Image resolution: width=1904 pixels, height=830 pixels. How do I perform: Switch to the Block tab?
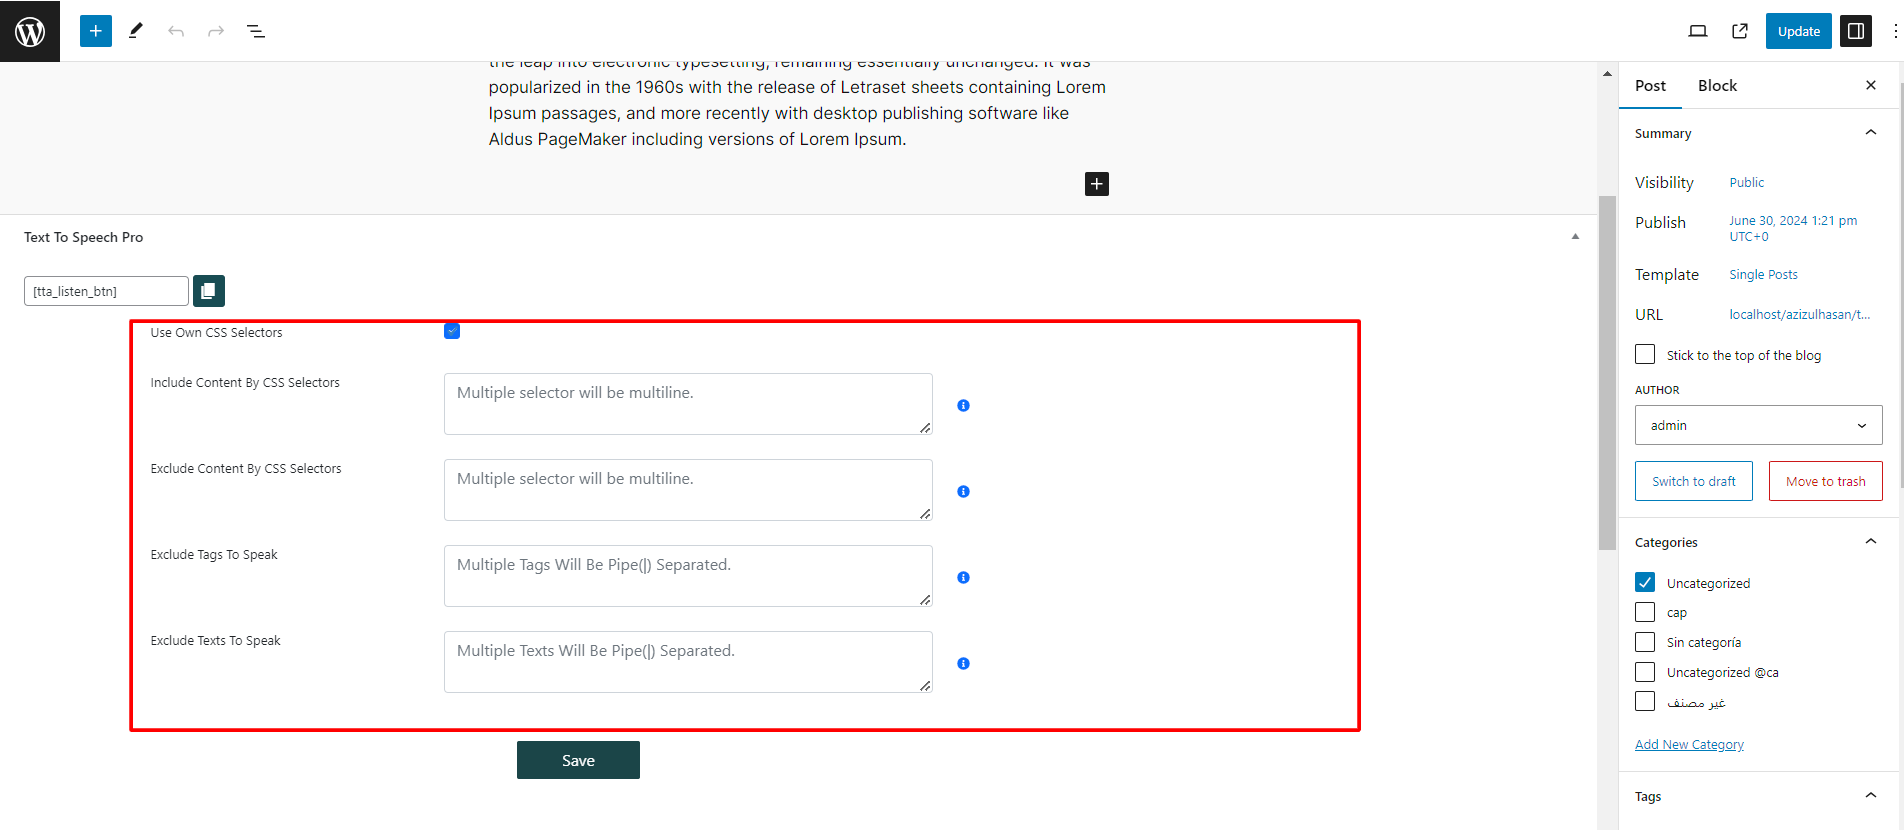tap(1717, 86)
